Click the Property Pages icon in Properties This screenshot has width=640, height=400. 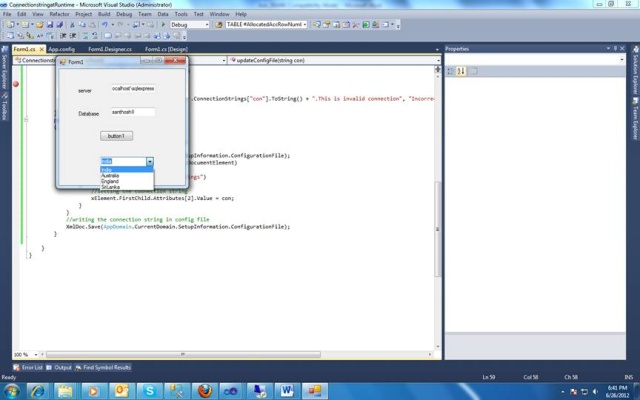(x=473, y=71)
